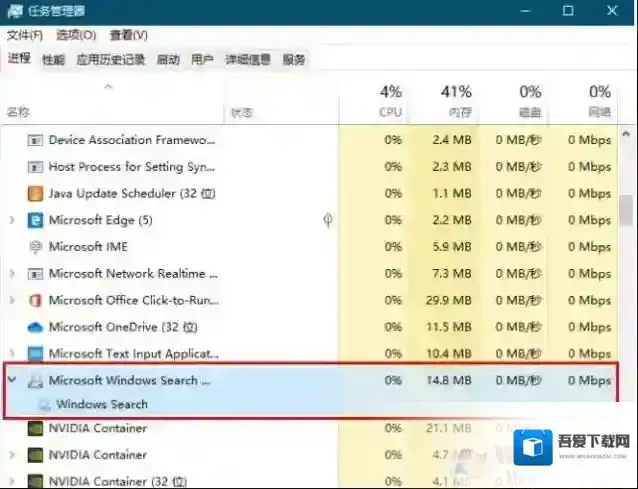This screenshot has width=638, height=489.
Task: Click the Microsoft OneDrive cloud icon
Action: click(35, 327)
